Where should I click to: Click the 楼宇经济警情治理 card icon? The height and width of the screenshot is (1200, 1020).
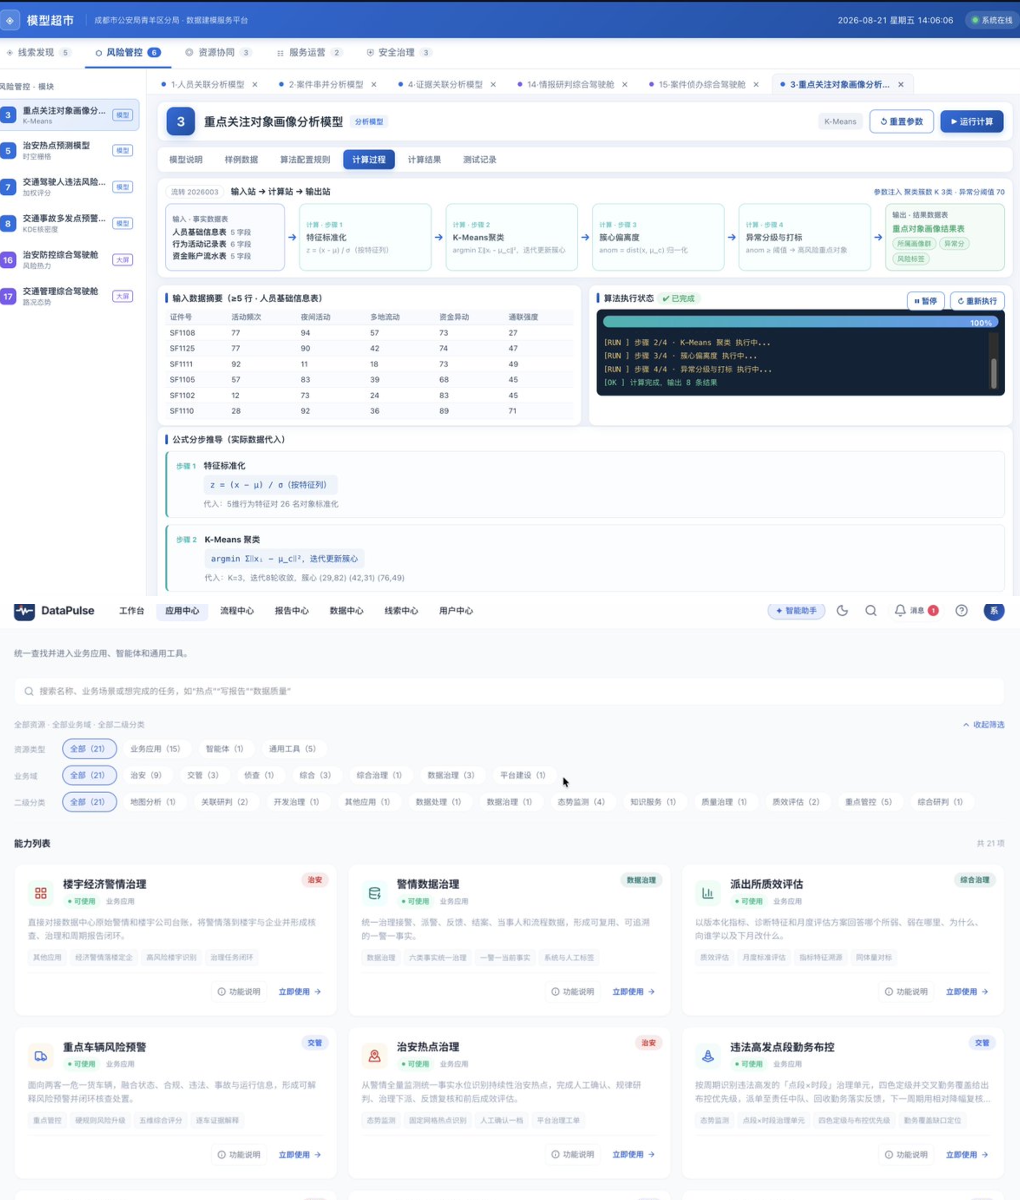point(41,892)
